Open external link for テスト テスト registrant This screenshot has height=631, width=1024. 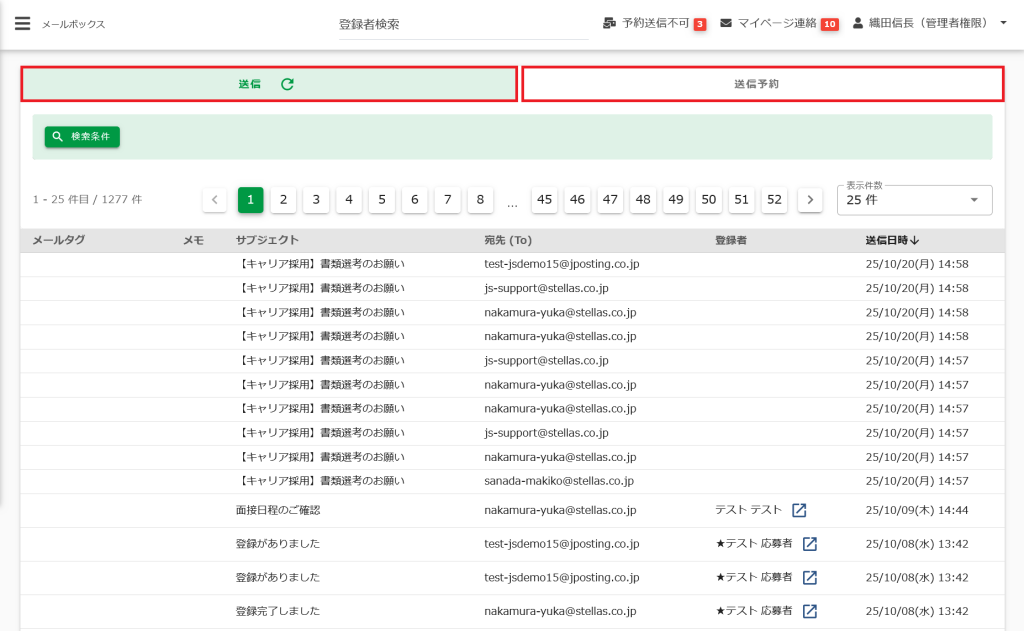click(x=799, y=510)
